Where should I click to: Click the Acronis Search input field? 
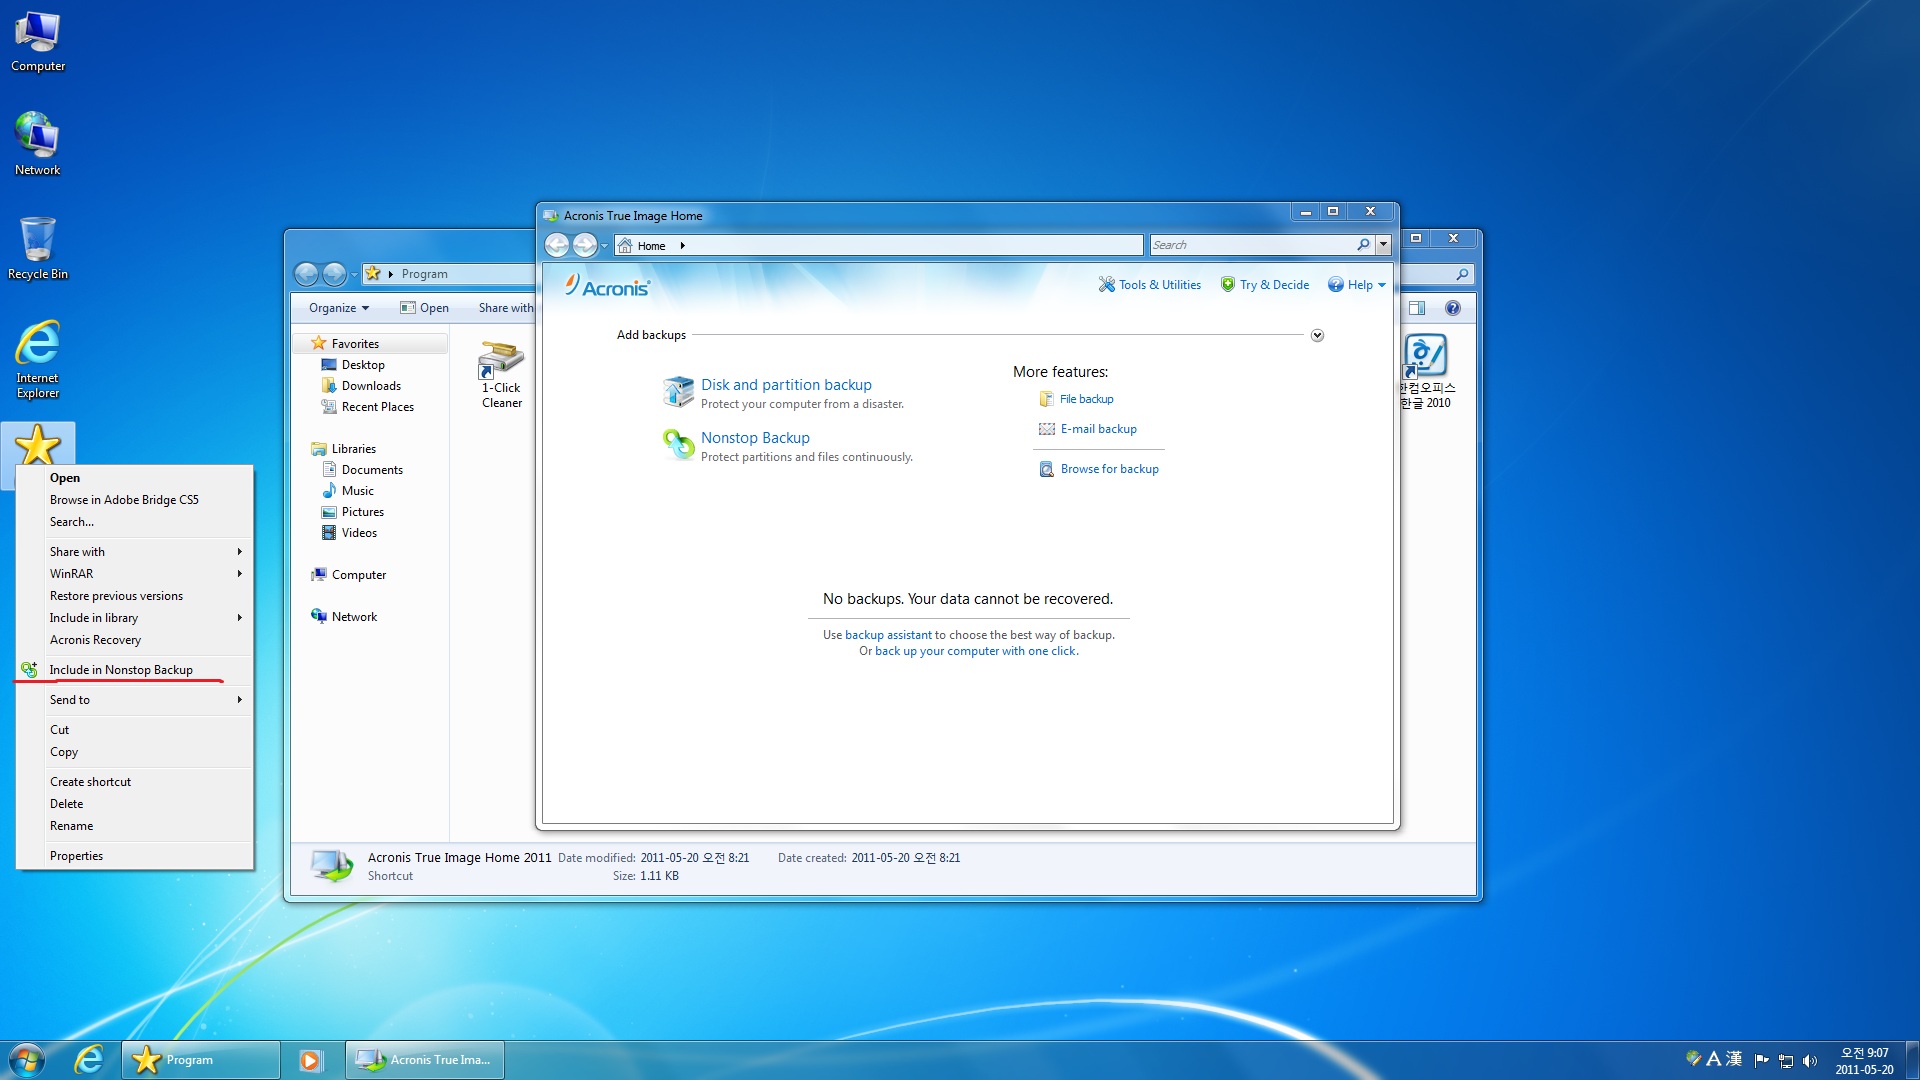coord(1251,245)
